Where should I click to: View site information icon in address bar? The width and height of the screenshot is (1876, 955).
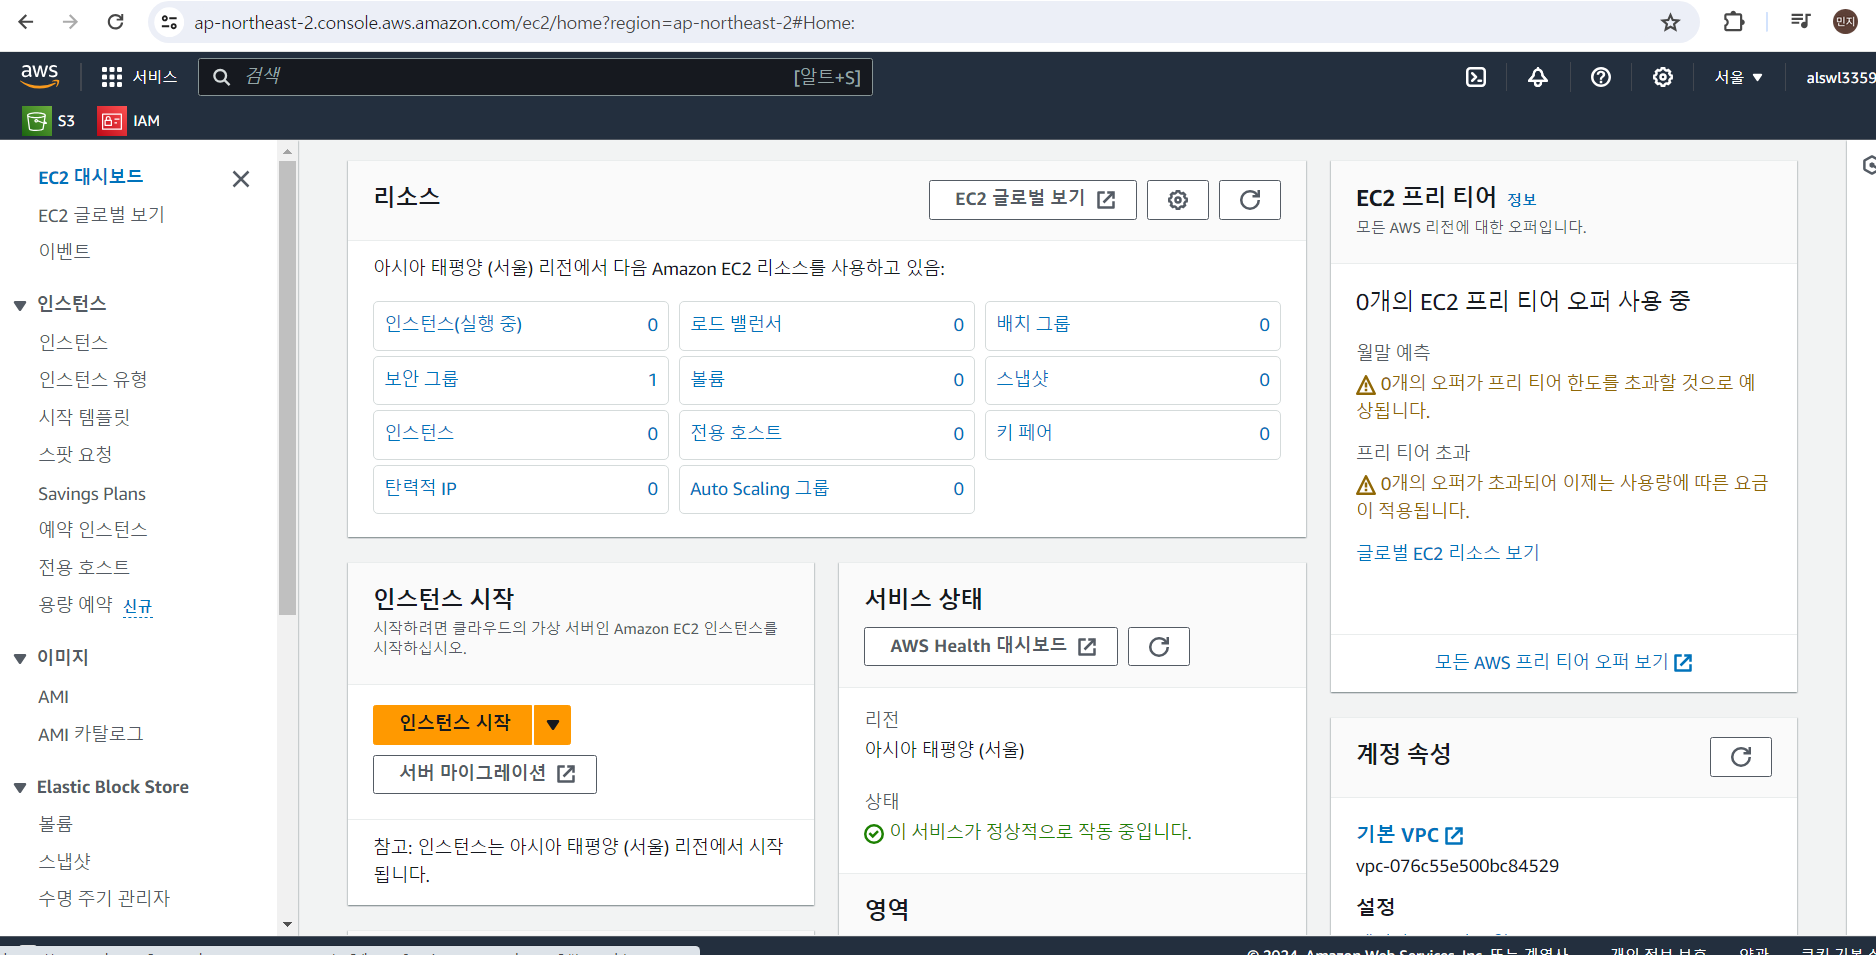pyautogui.click(x=170, y=22)
